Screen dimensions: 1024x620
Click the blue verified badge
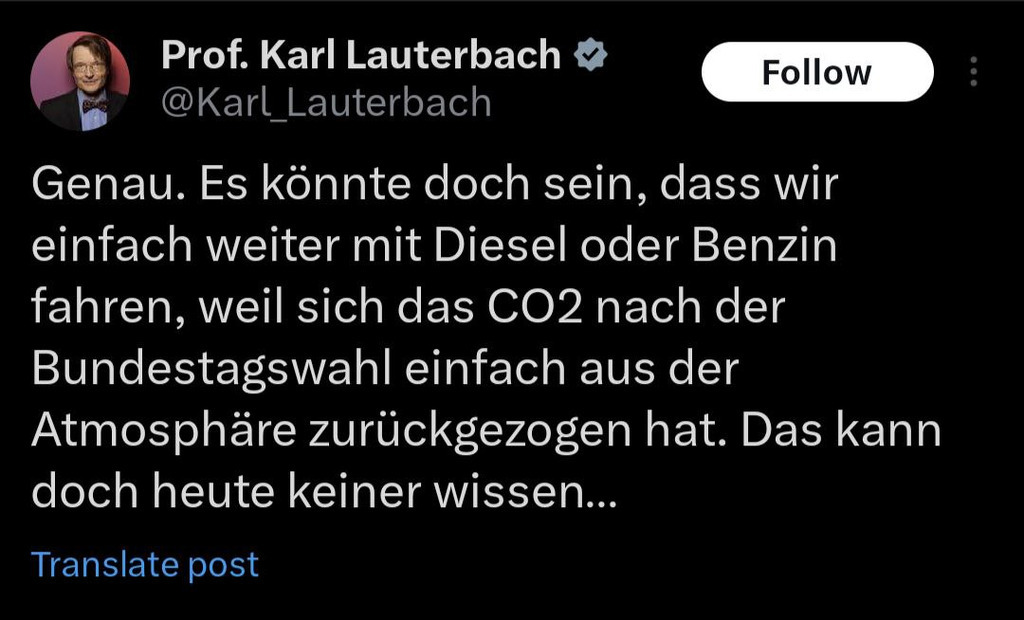pyautogui.click(x=592, y=56)
